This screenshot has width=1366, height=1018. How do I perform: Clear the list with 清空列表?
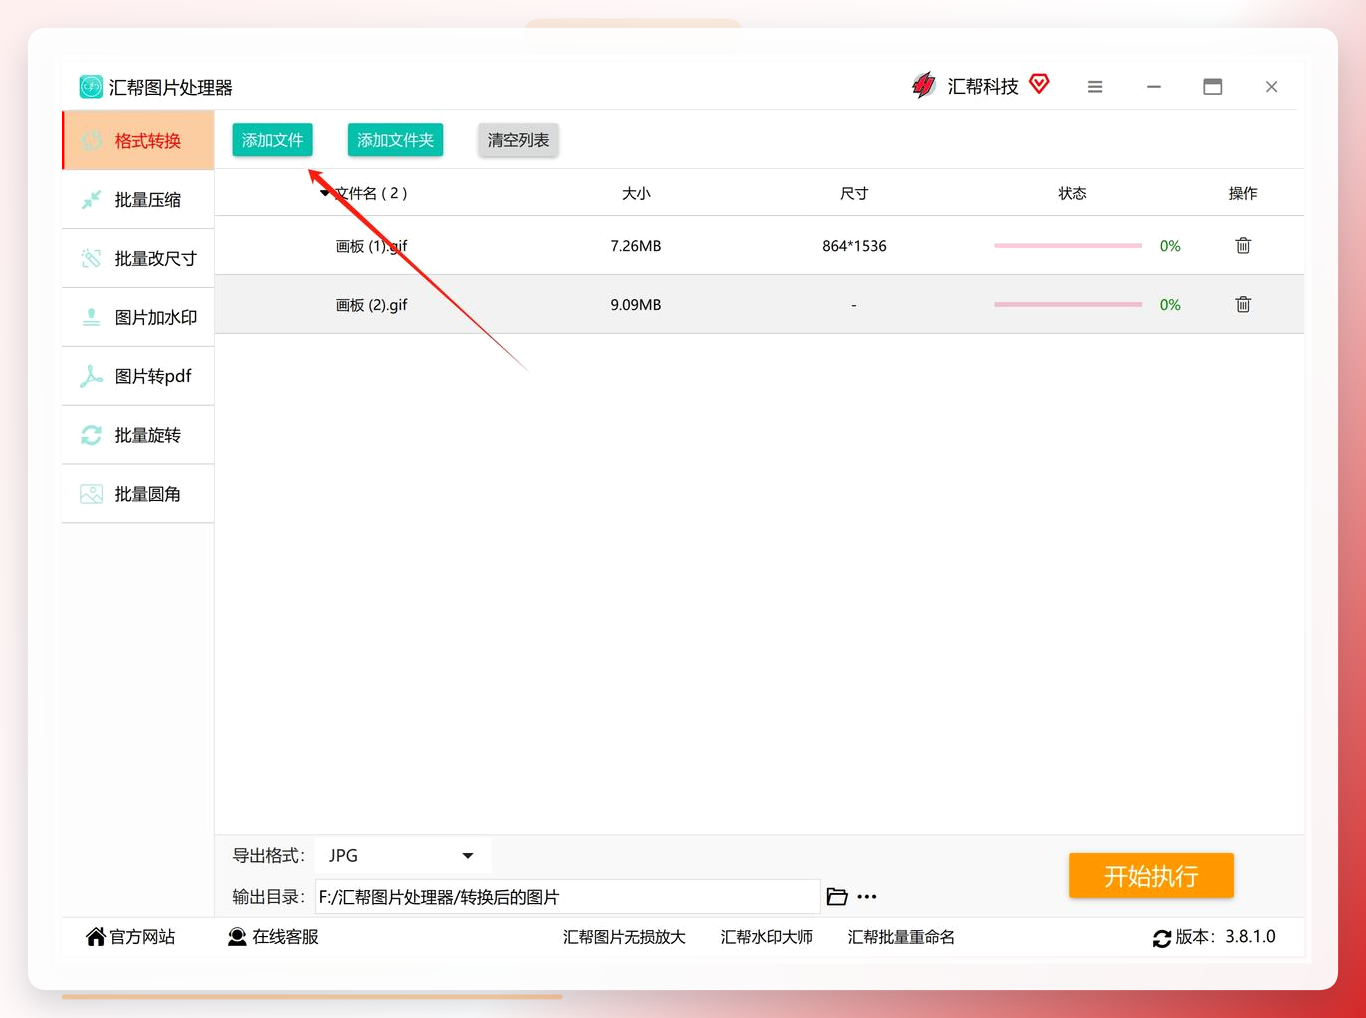point(518,140)
